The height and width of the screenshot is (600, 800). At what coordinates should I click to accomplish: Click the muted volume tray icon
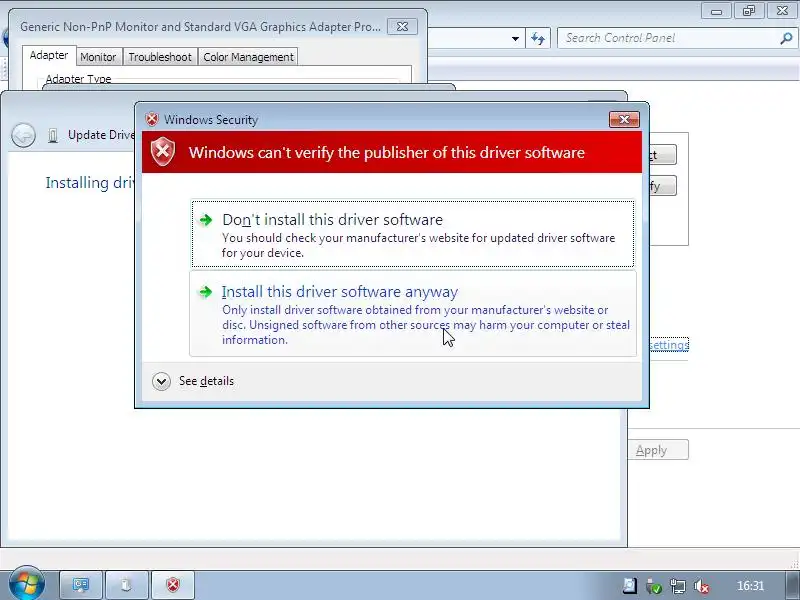[702, 586]
